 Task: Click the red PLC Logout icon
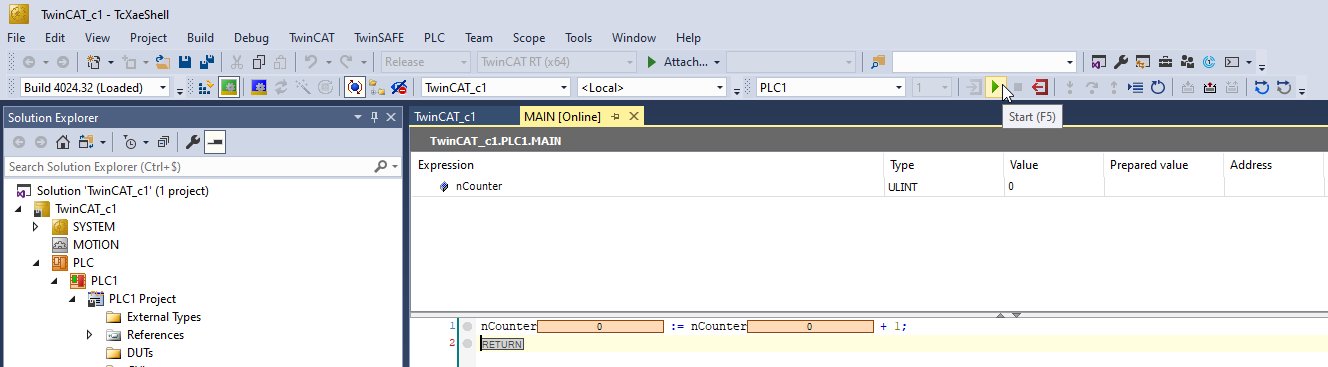pos(1040,87)
